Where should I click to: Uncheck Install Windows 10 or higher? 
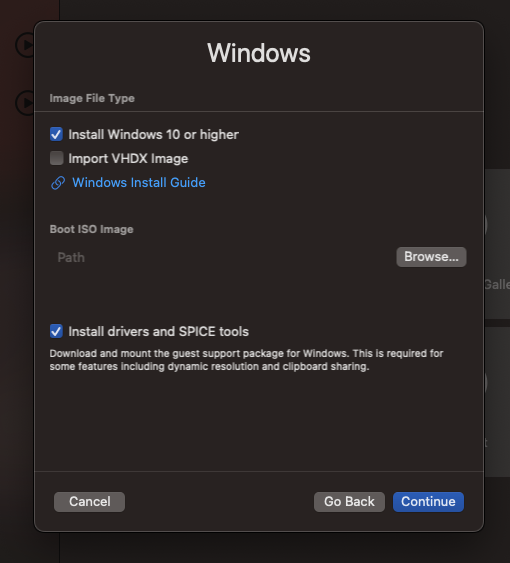click(x=56, y=134)
